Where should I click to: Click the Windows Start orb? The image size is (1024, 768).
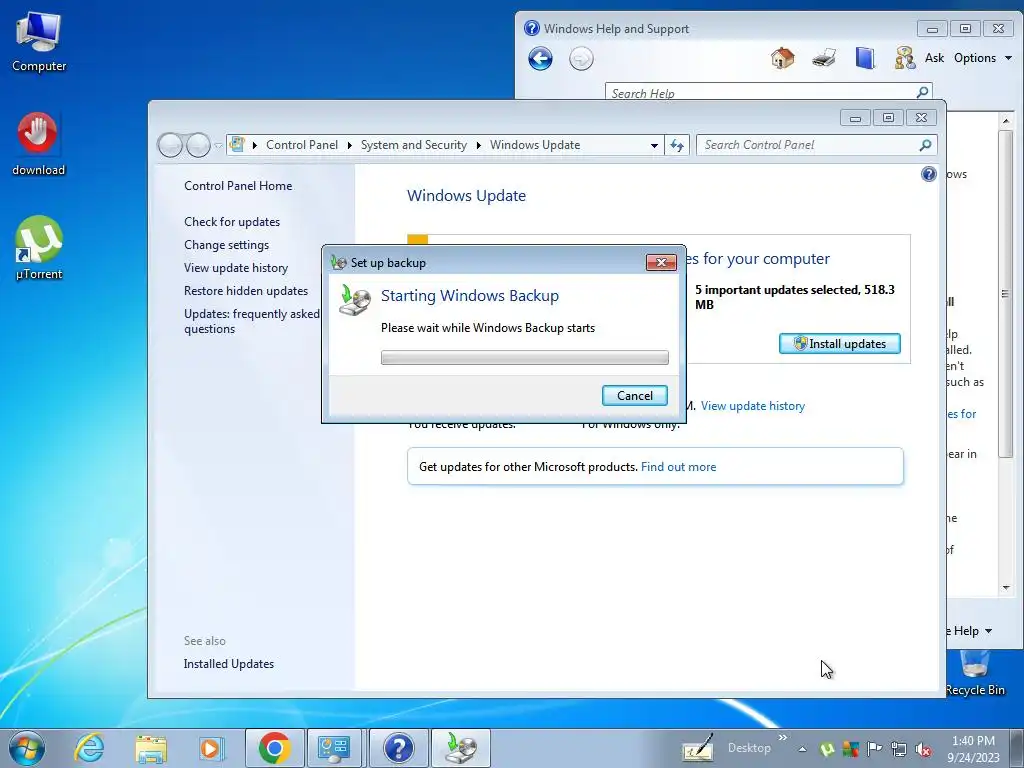click(x=27, y=748)
